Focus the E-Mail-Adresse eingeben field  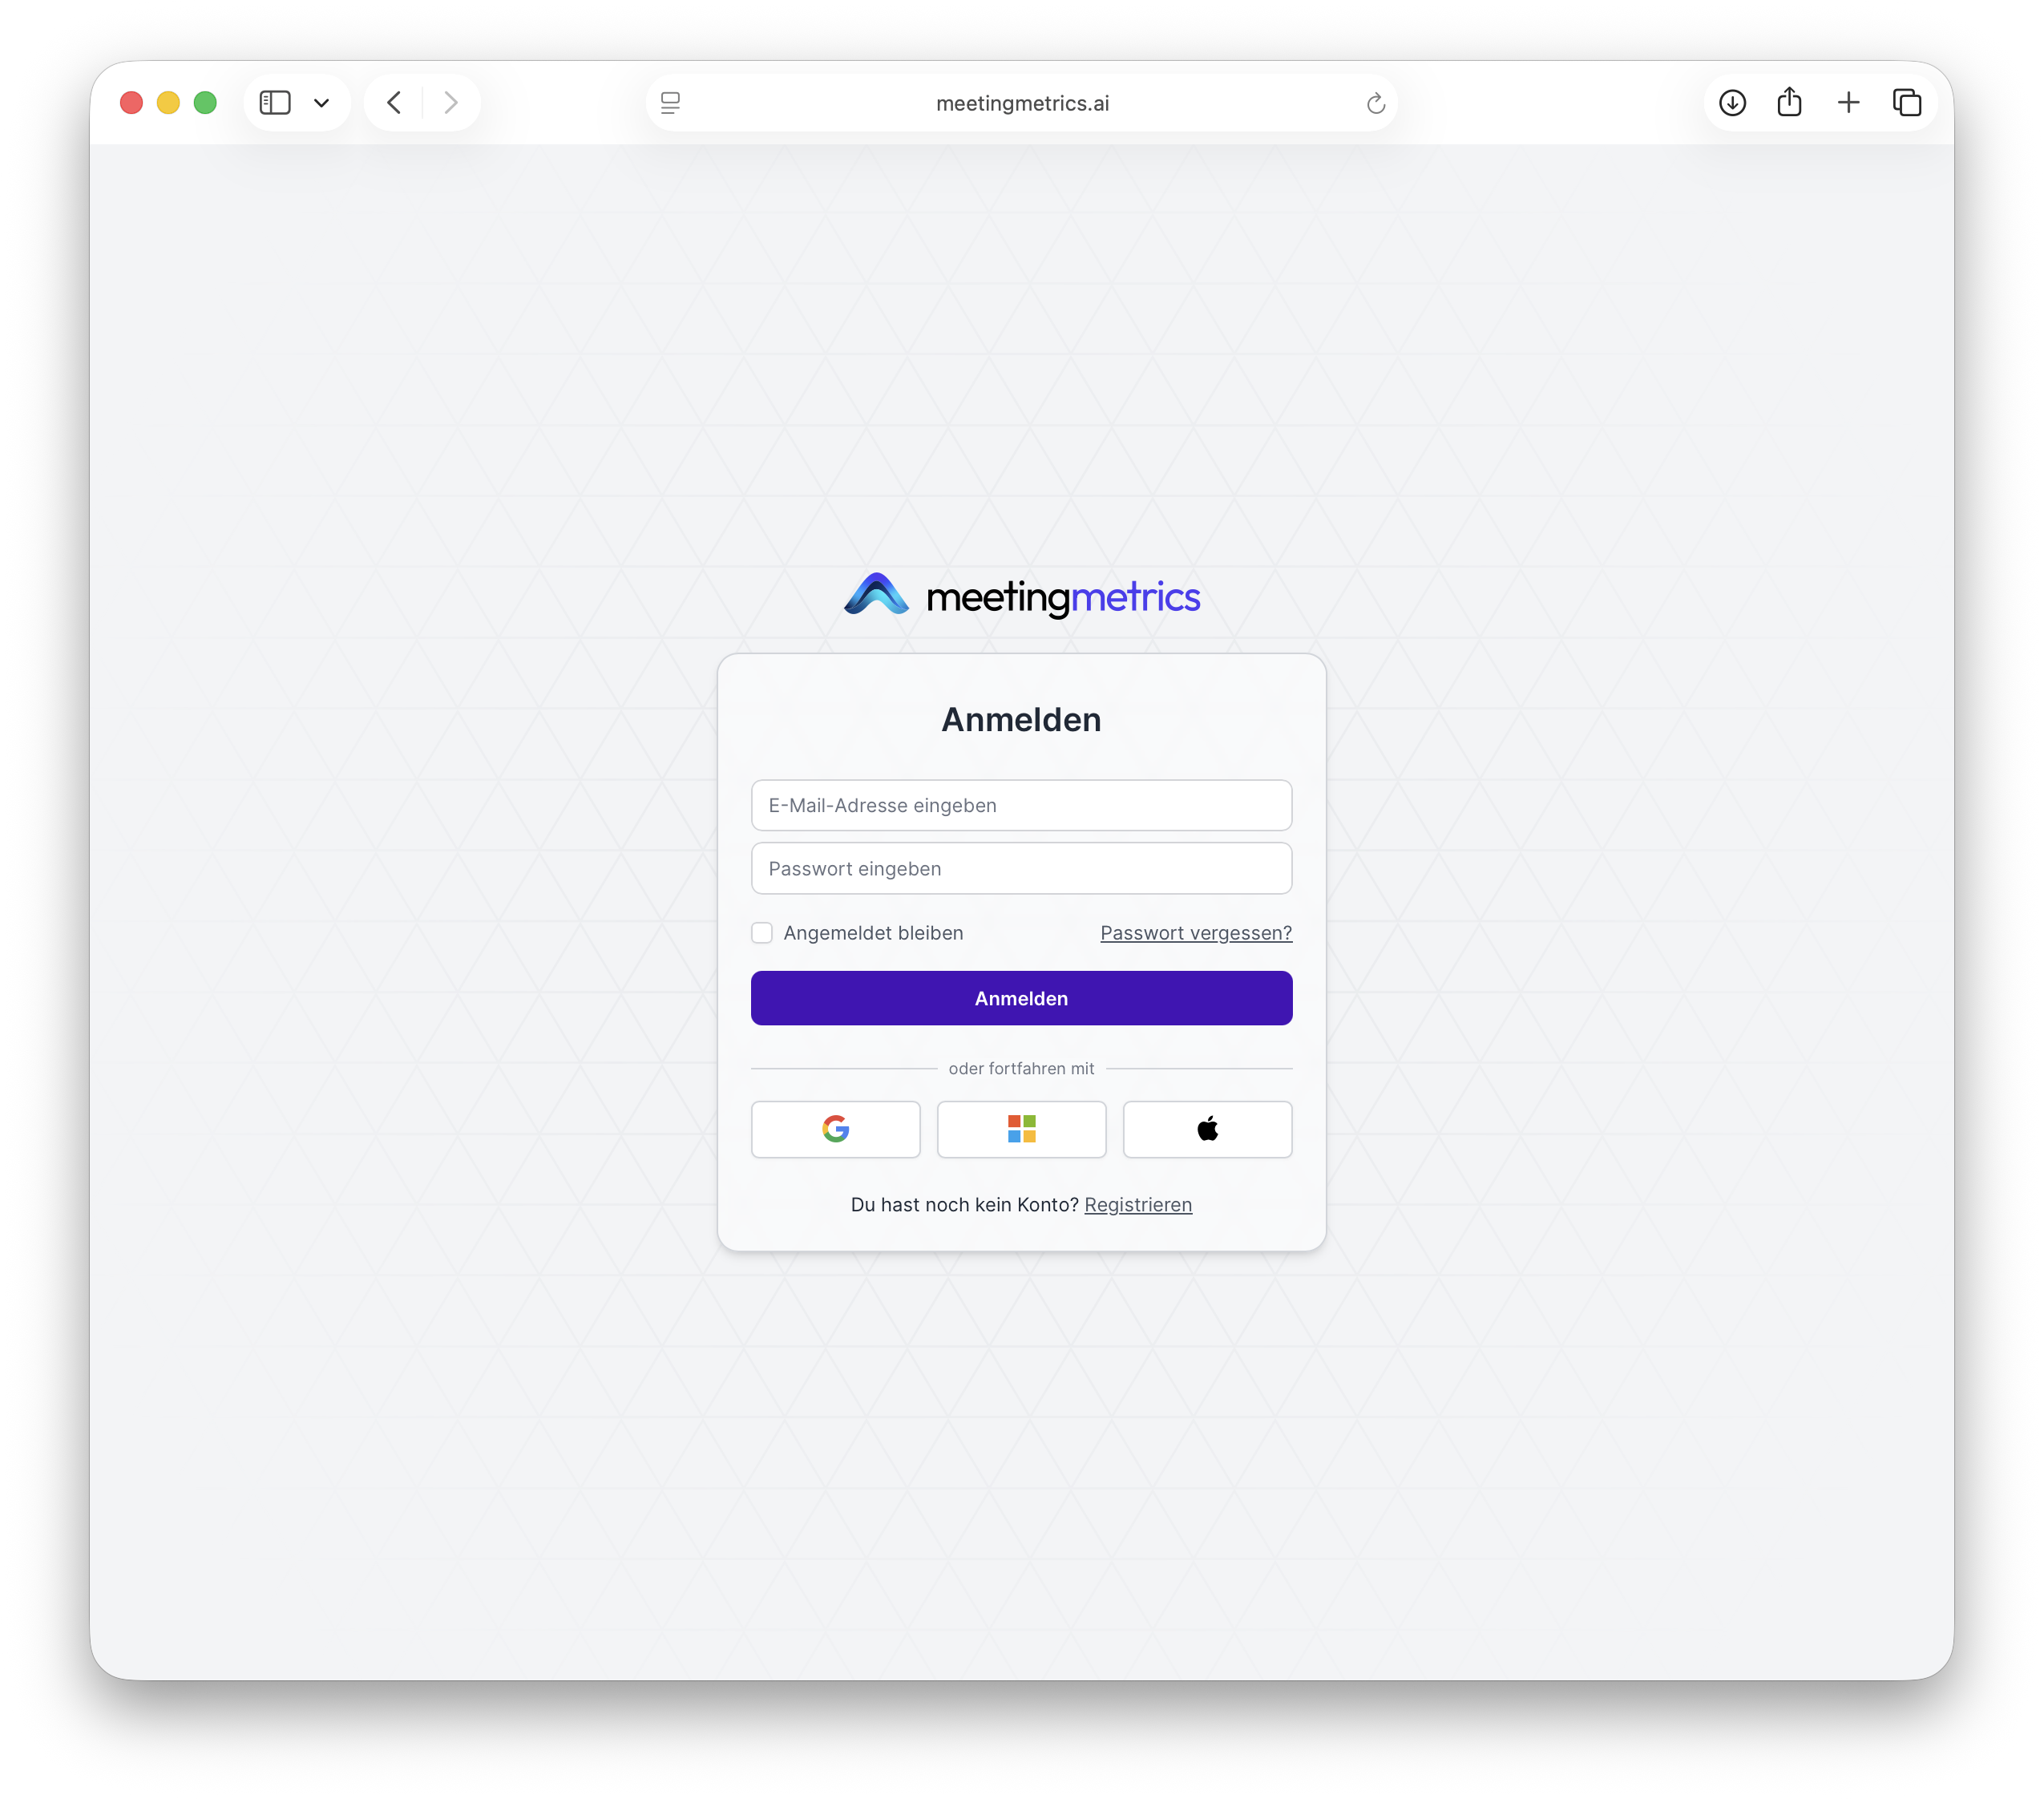pyautogui.click(x=1021, y=805)
